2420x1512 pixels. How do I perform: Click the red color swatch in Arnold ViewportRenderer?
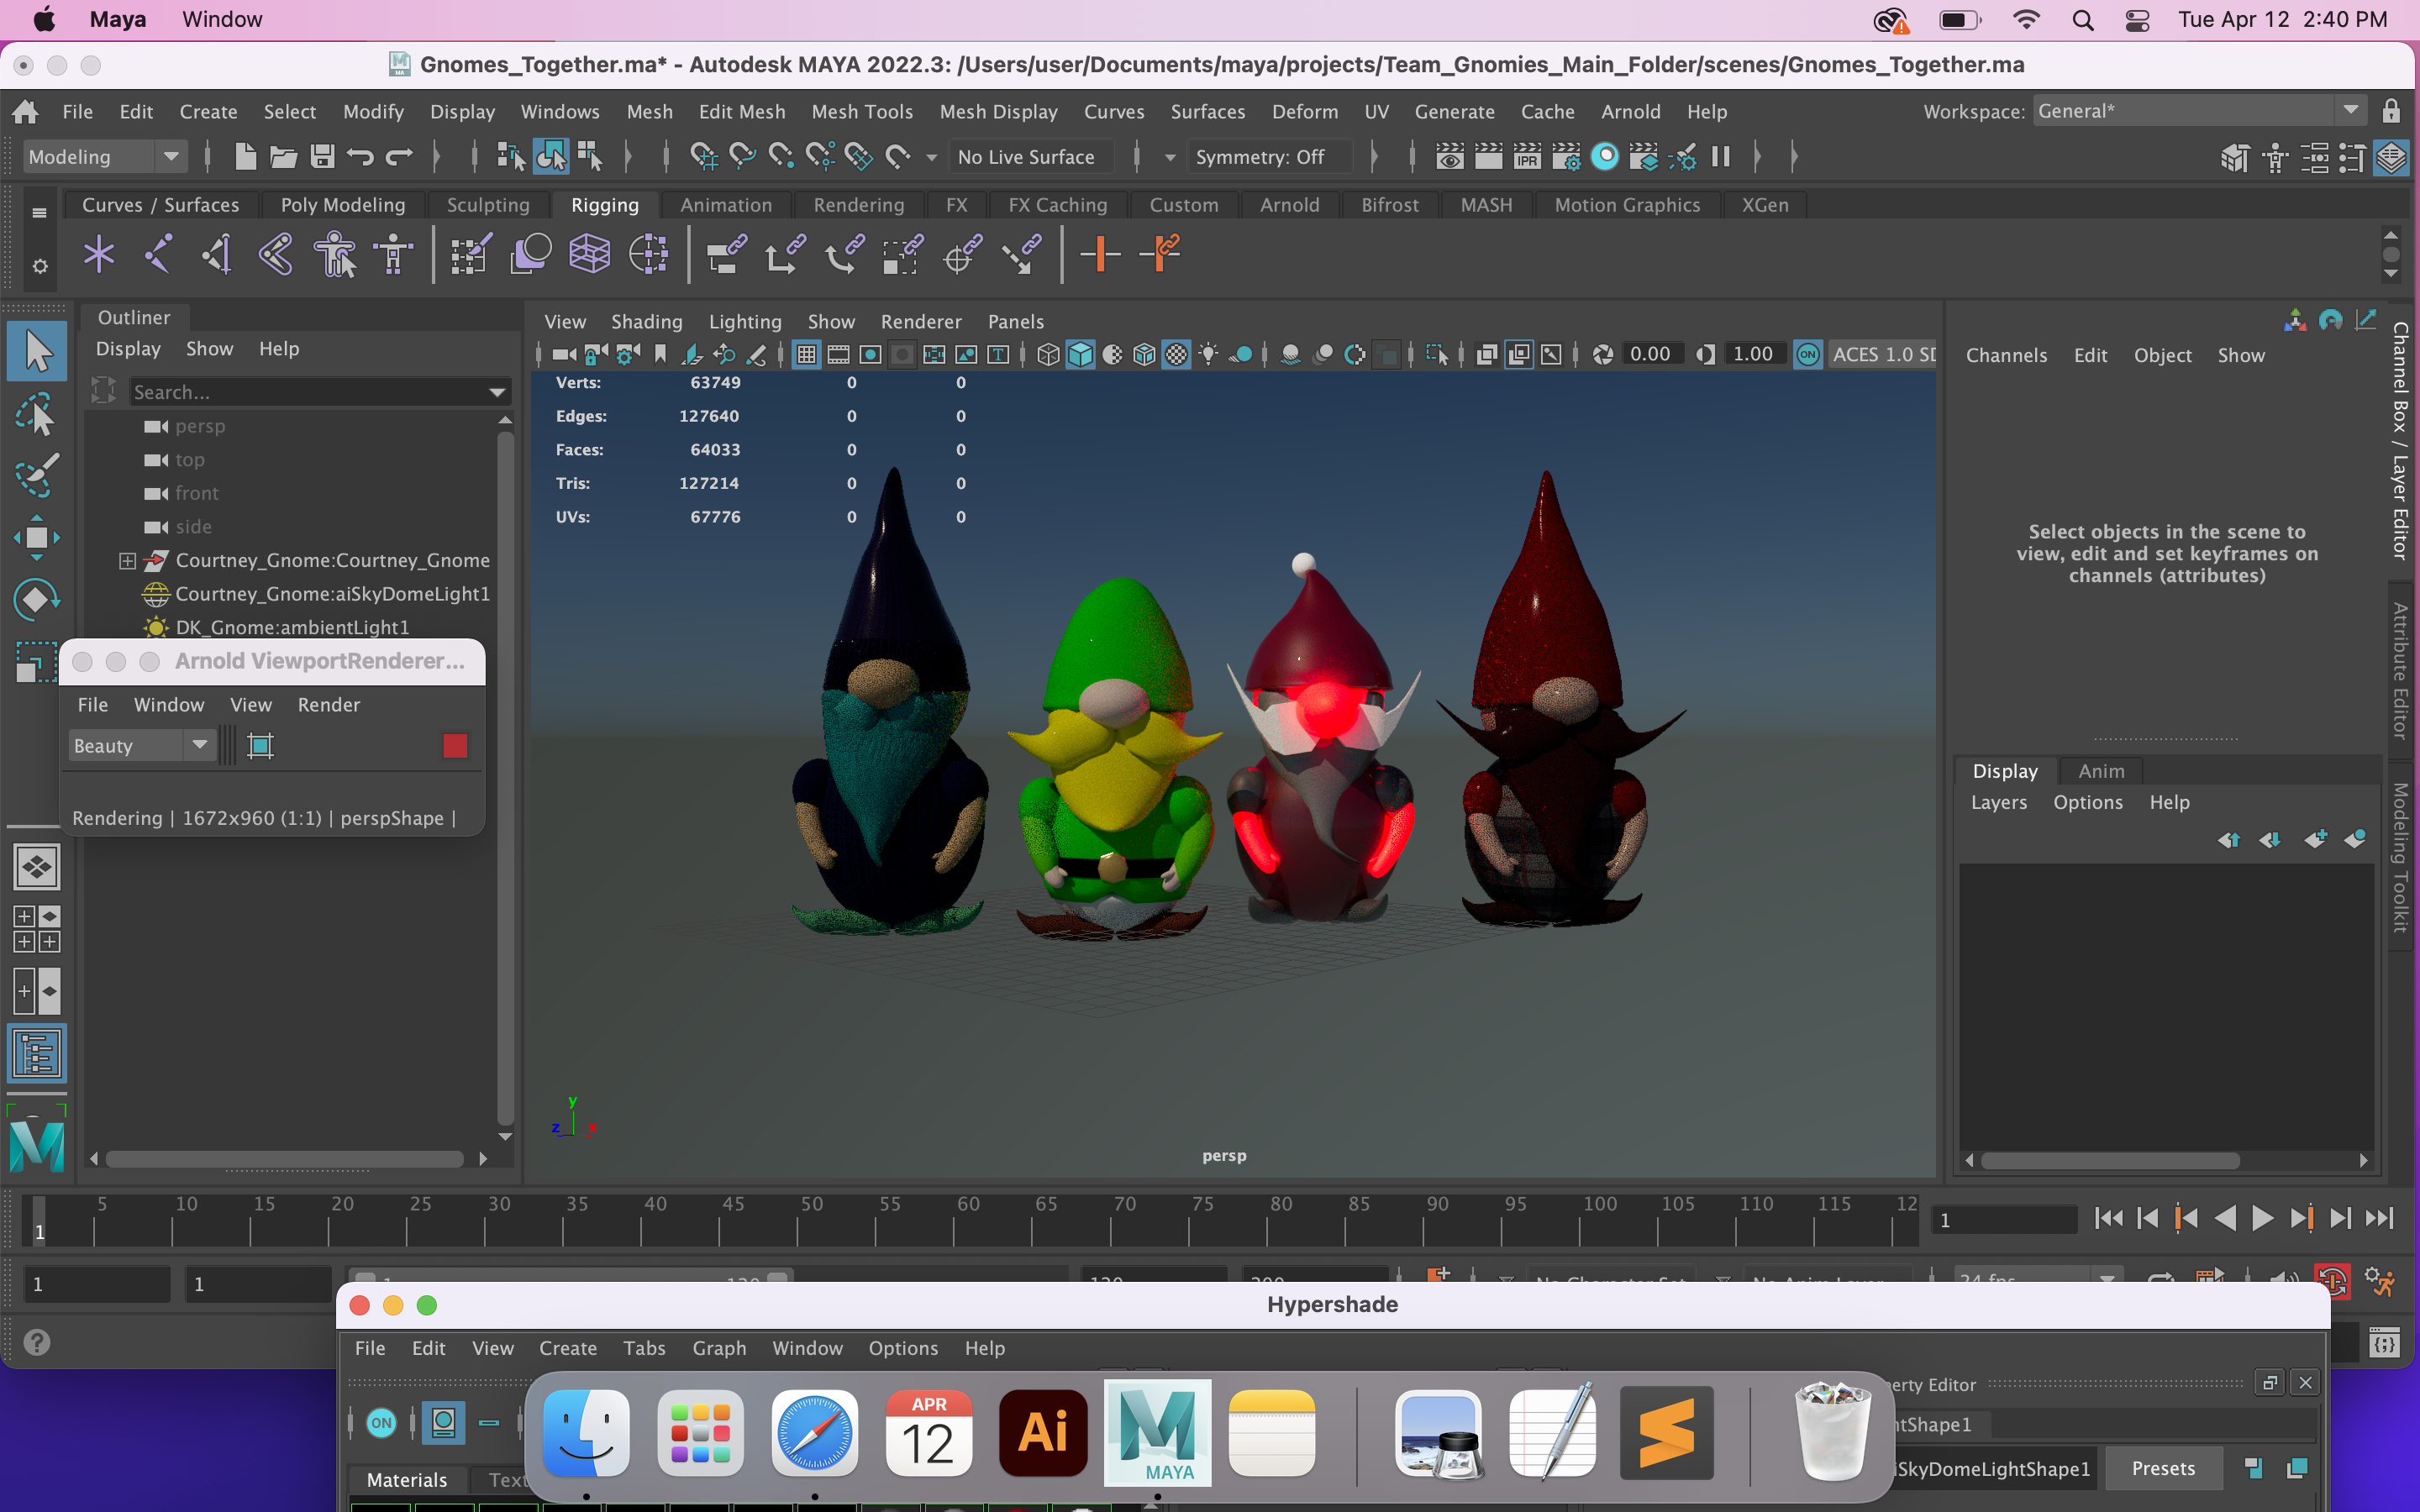(x=456, y=745)
